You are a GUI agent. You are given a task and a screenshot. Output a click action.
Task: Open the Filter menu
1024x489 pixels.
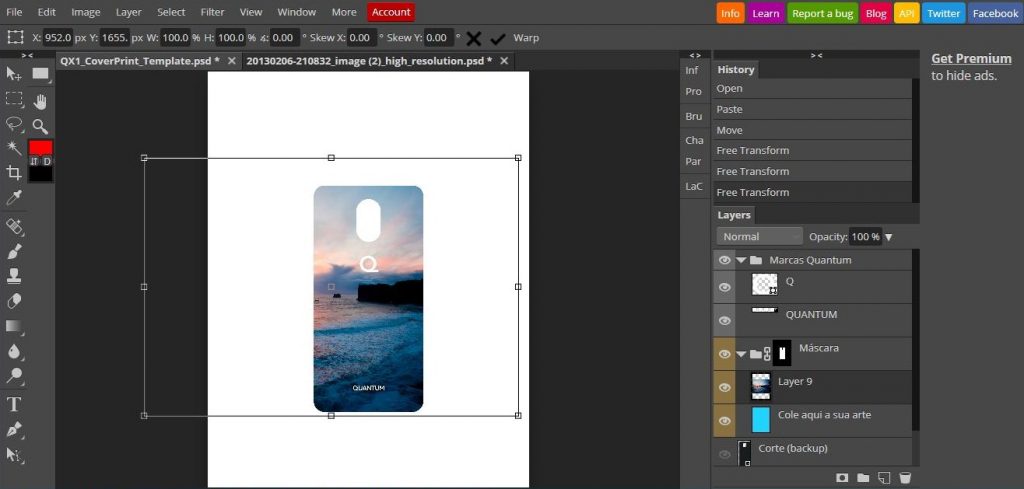212,12
